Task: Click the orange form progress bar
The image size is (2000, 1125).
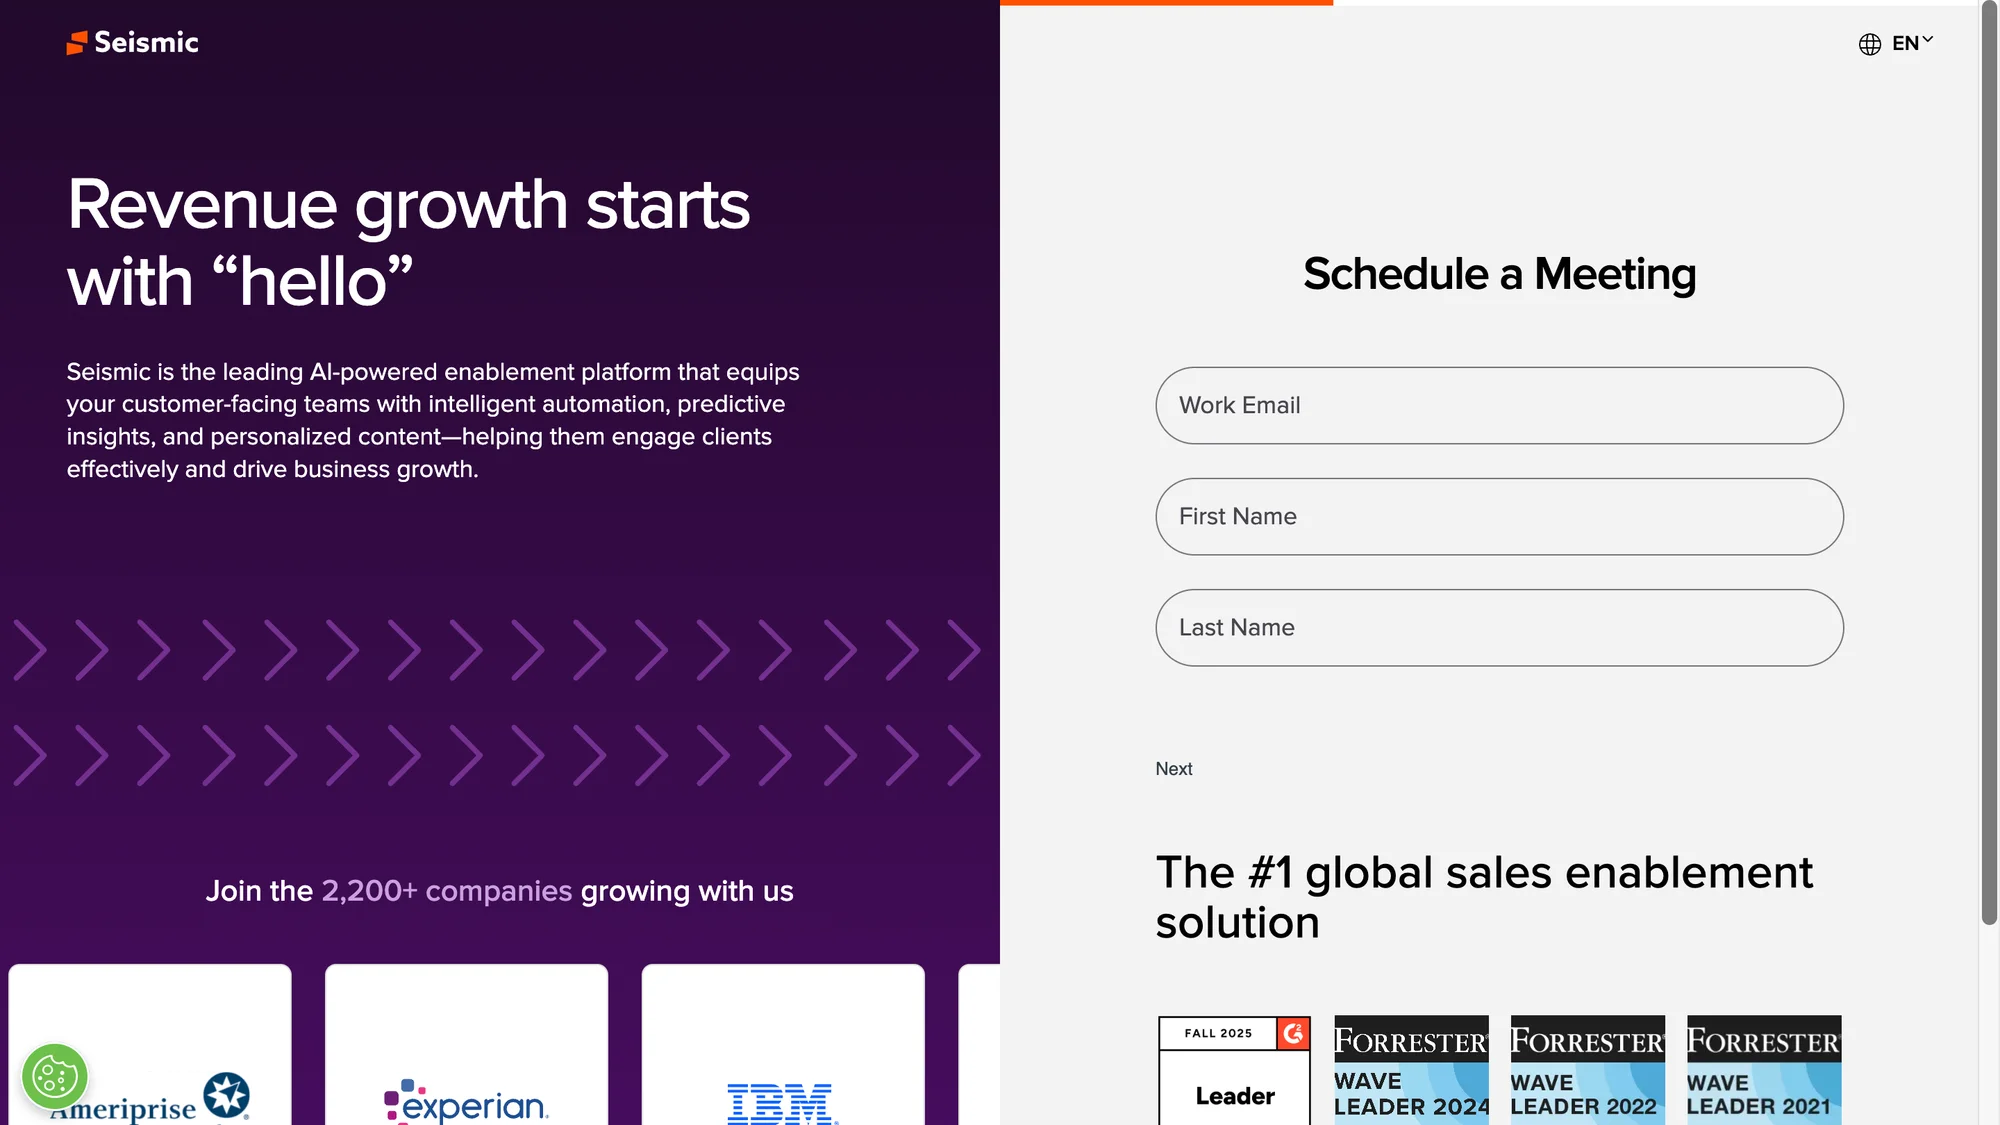Action: tap(1166, 3)
